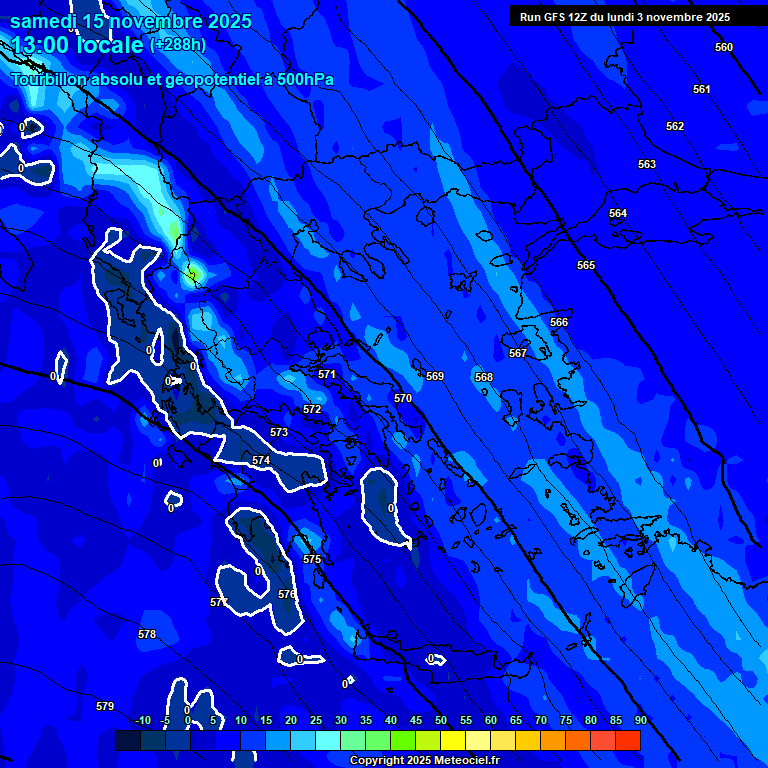Click the 565 contour label
Image resolution: width=768 pixels, height=768 pixels.
(586, 265)
